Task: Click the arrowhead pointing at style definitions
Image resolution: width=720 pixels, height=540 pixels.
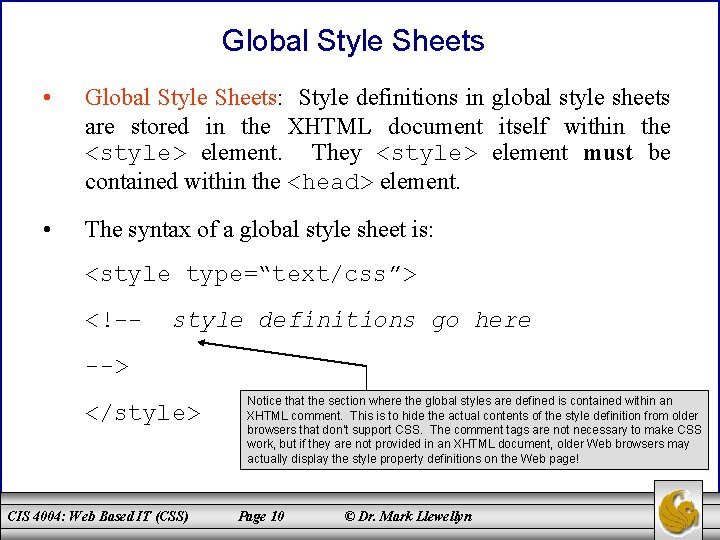Action: (202, 343)
